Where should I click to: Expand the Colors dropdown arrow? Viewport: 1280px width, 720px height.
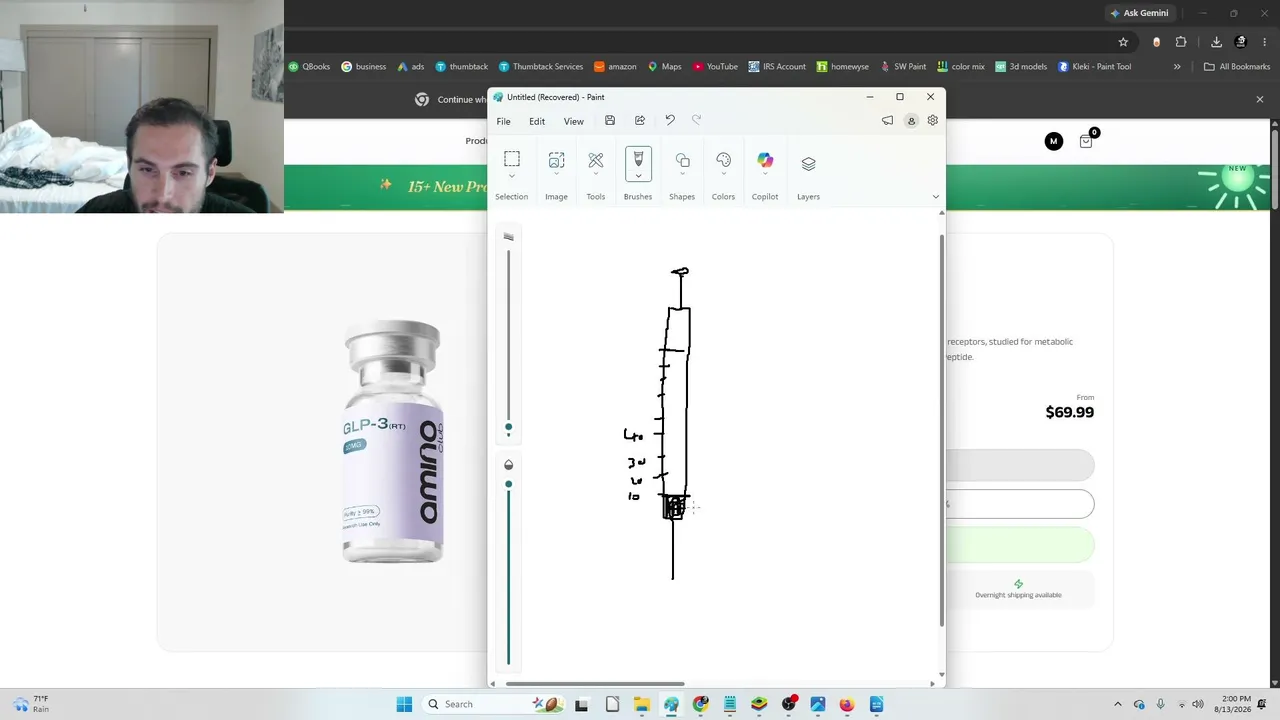(723, 176)
